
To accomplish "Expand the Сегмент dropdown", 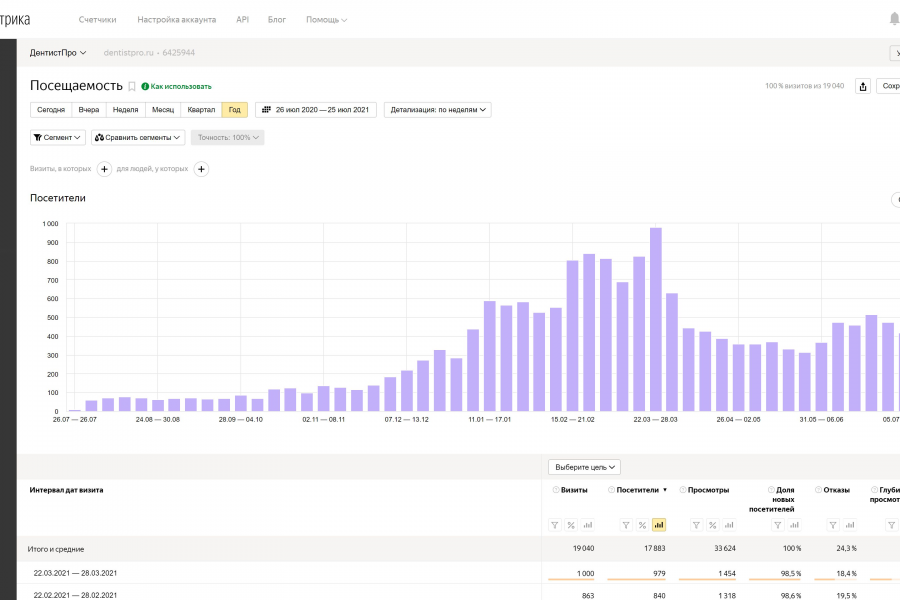I will pyautogui.click(x=58, y=137).
